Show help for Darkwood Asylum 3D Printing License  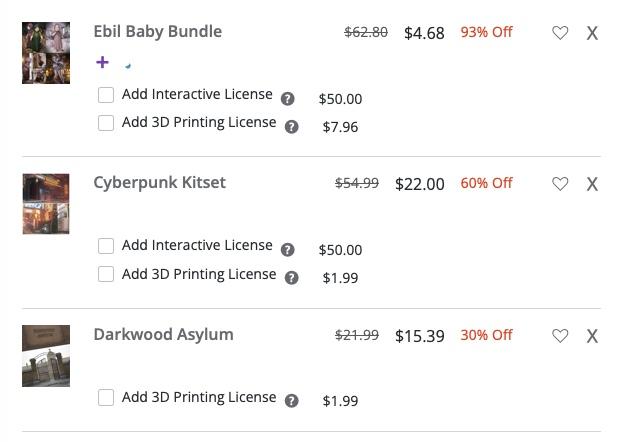click(x=292, y=401)
